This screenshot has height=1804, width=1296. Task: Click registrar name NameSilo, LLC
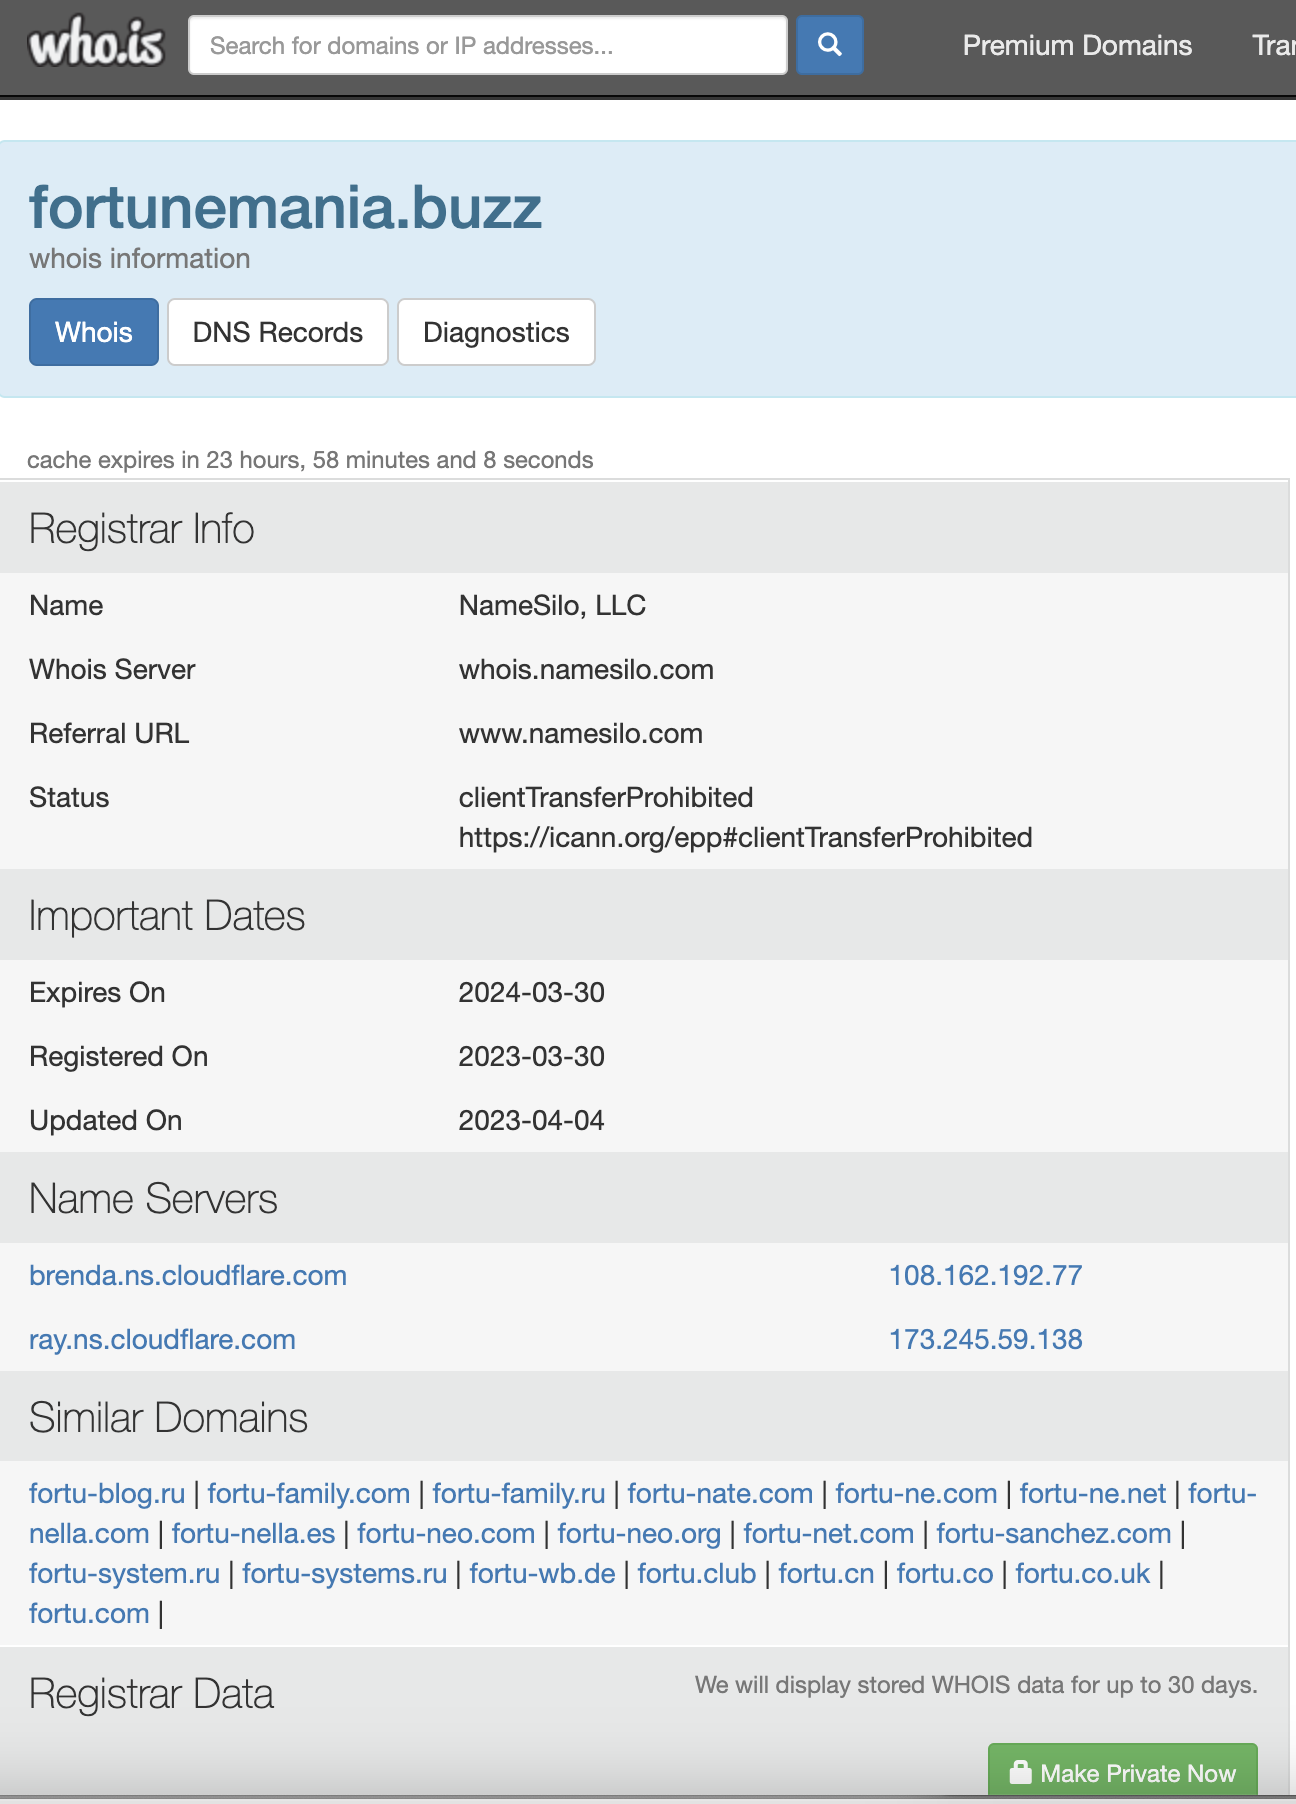552,606
